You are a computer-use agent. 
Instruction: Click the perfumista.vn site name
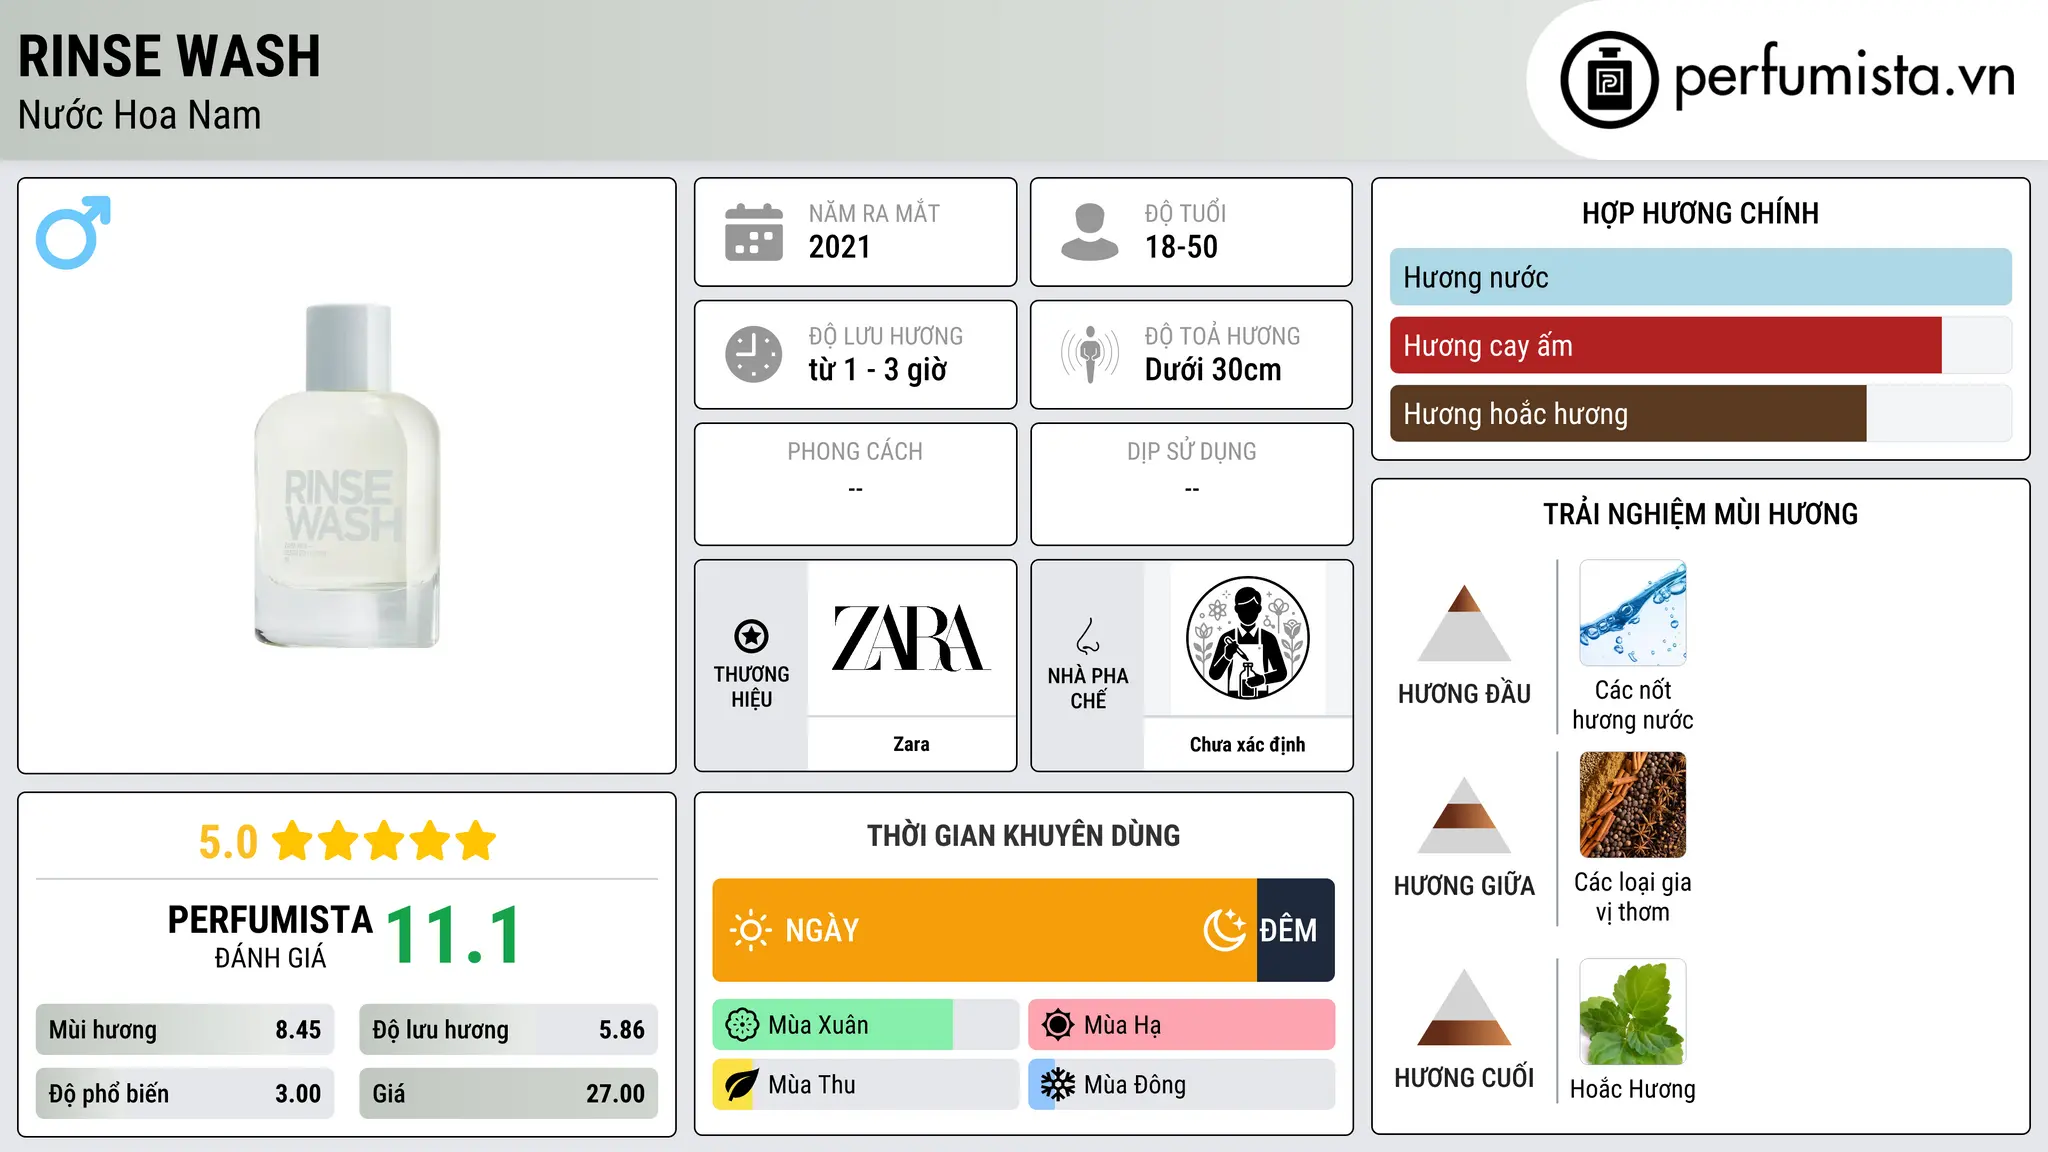tap(1845, 76)
